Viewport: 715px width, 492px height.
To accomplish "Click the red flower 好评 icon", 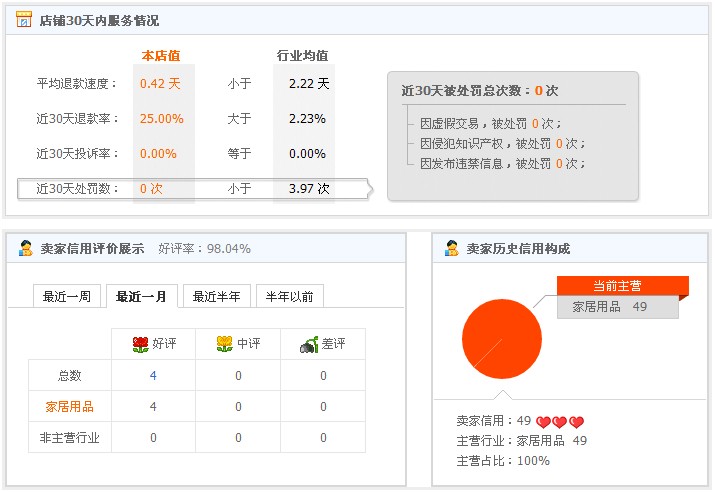I will click(140, 344).
